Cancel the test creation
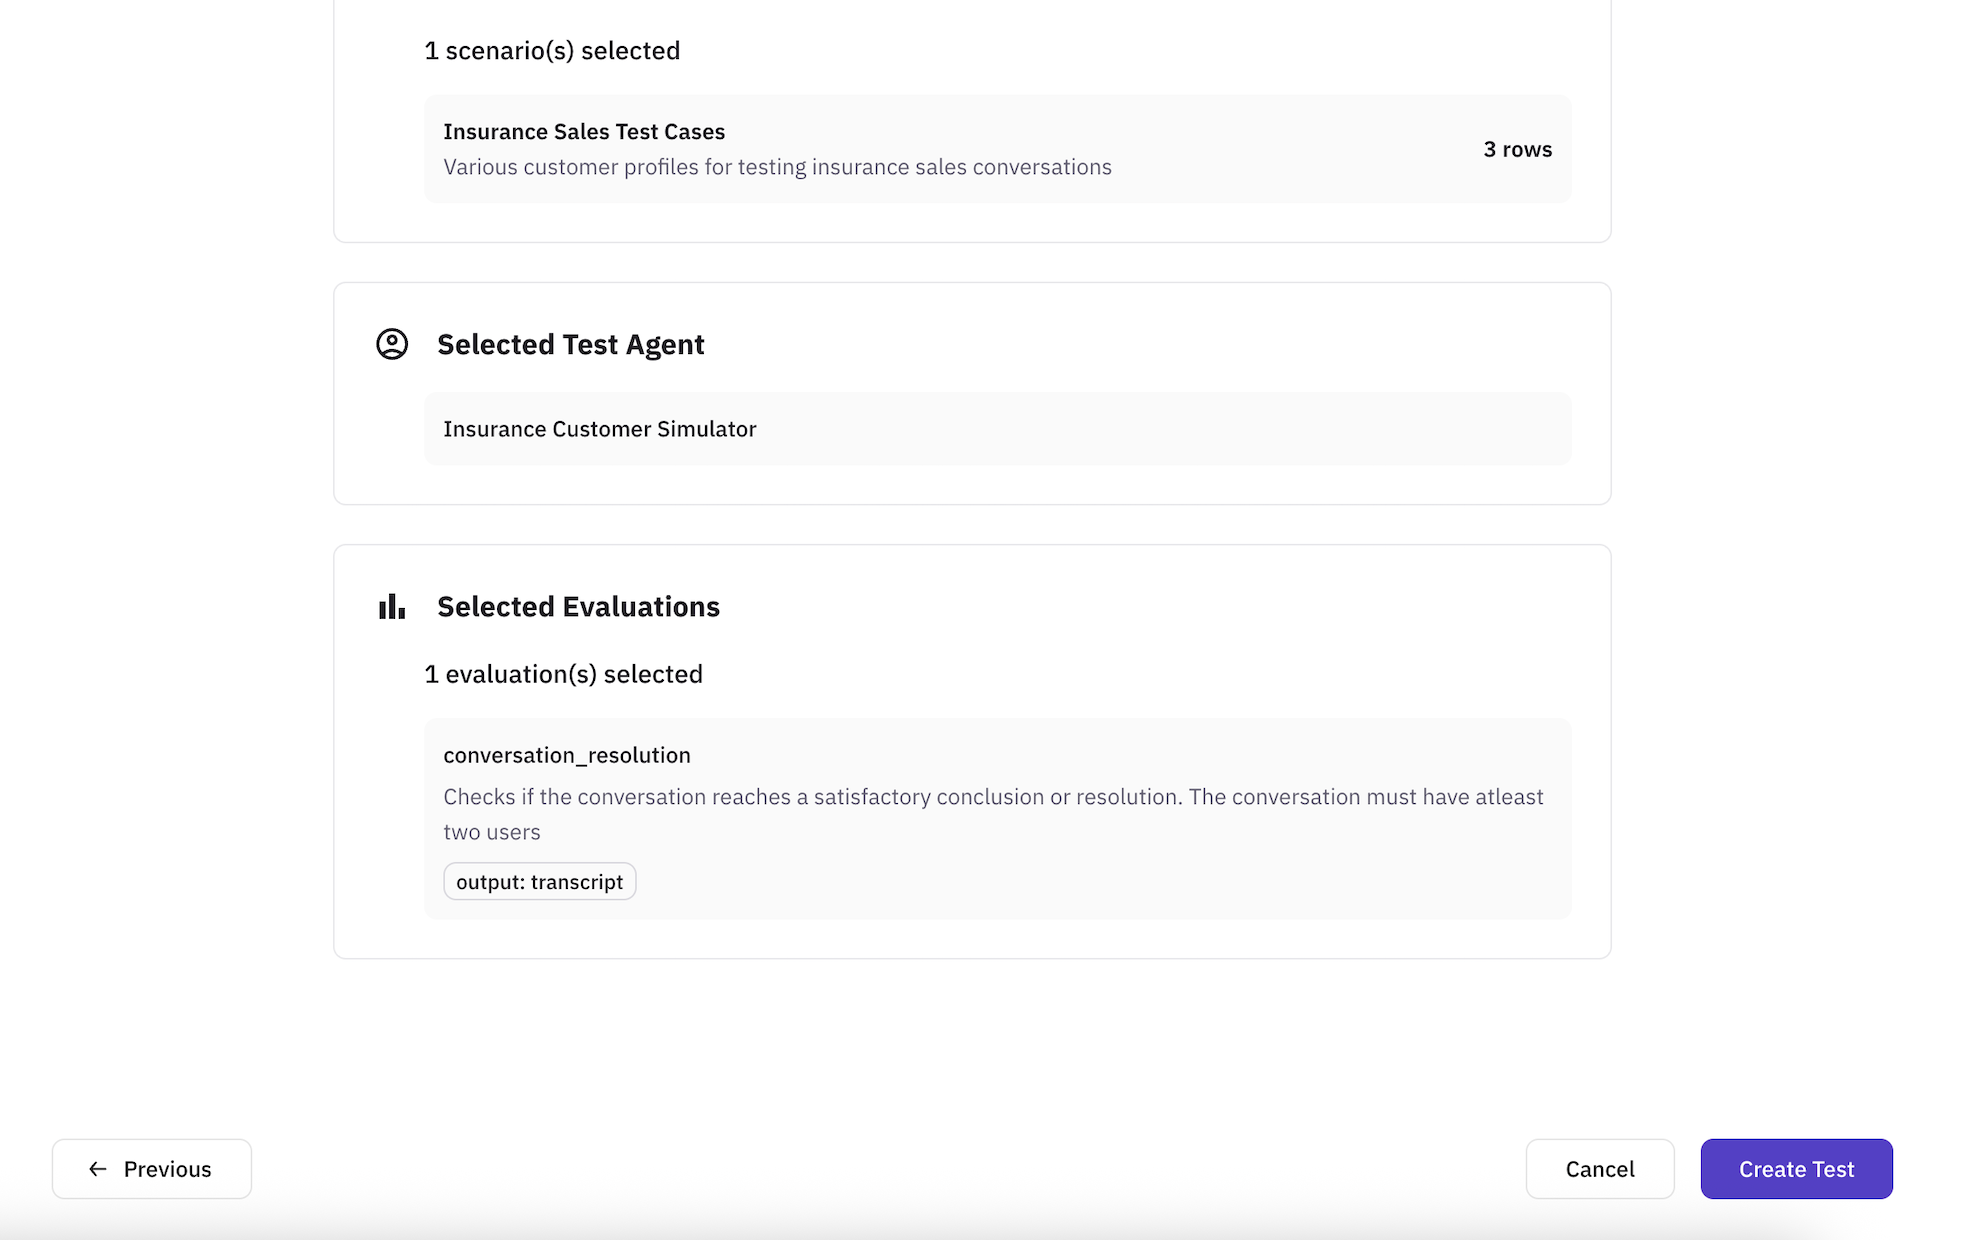This screenshot has height=1240, width=1980. [1599, 1169]
